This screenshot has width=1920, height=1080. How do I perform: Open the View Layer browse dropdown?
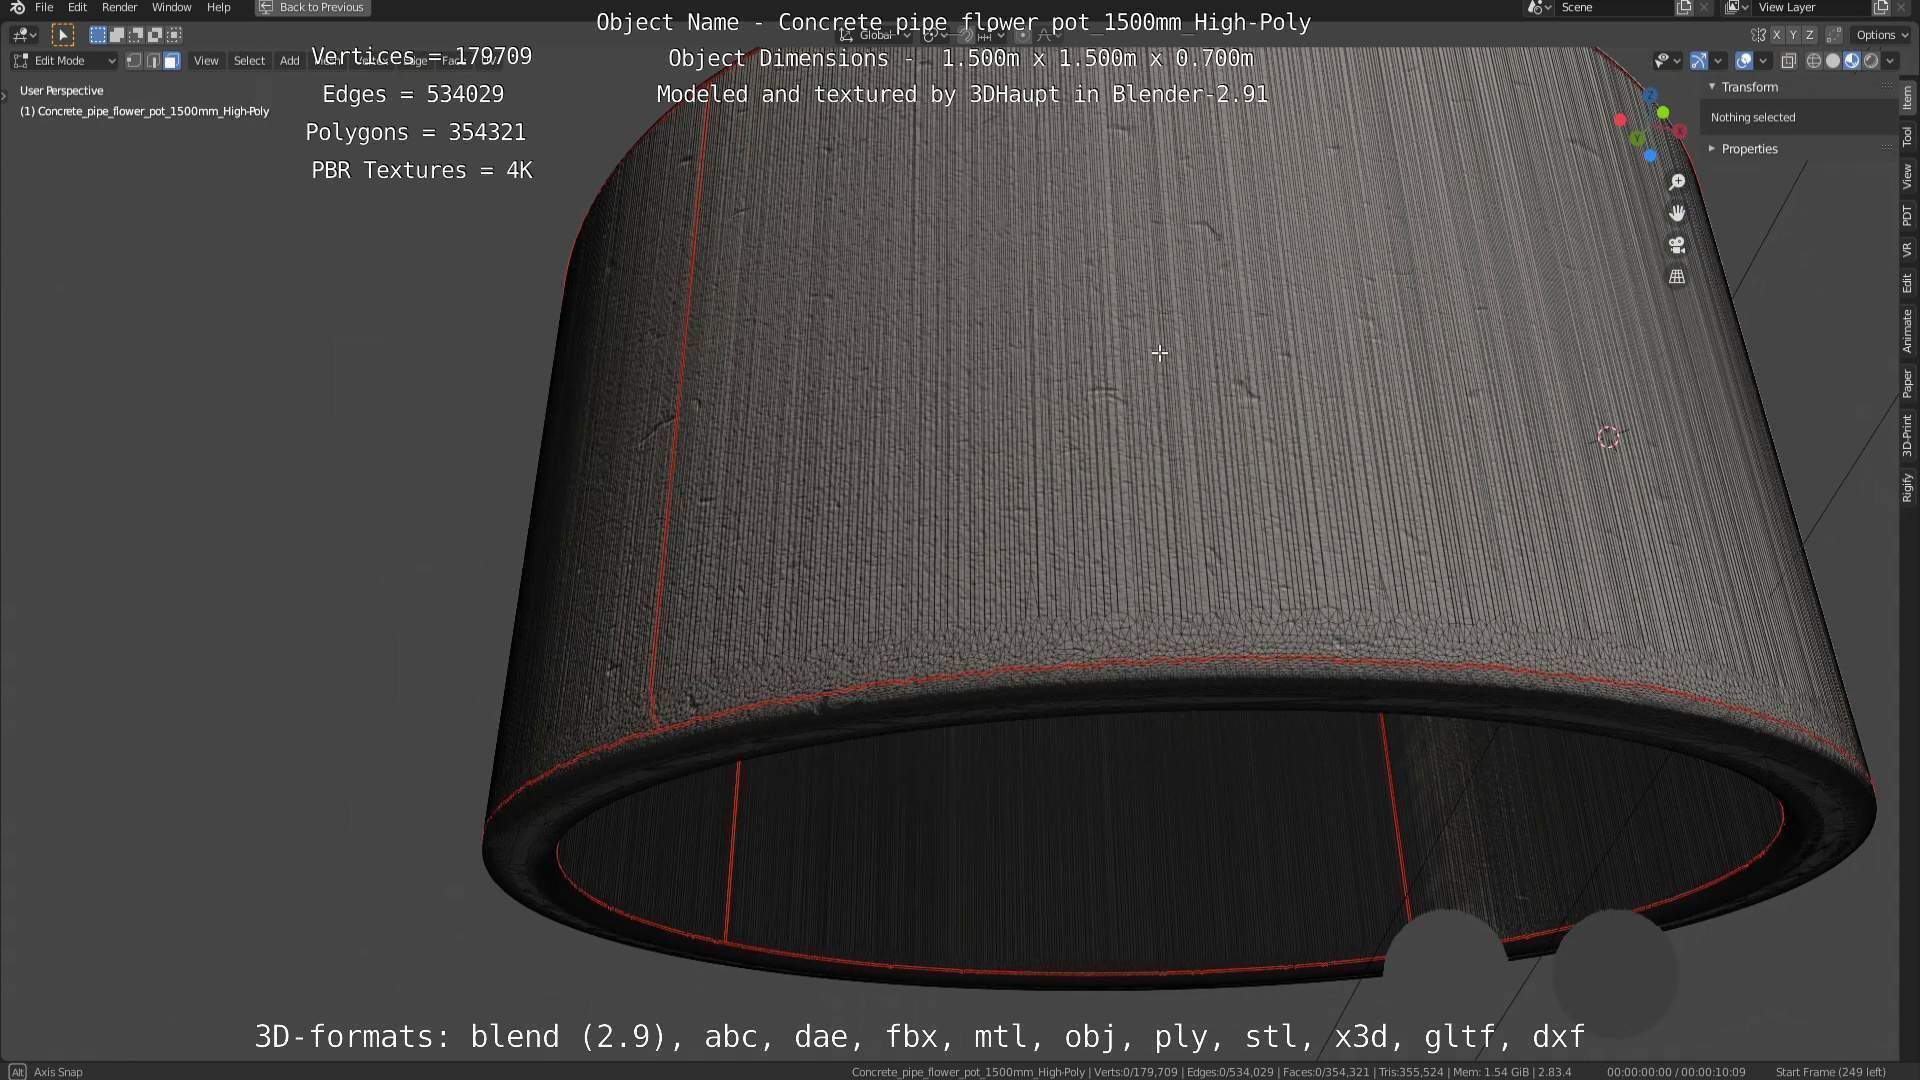(x=1736, y=7)
